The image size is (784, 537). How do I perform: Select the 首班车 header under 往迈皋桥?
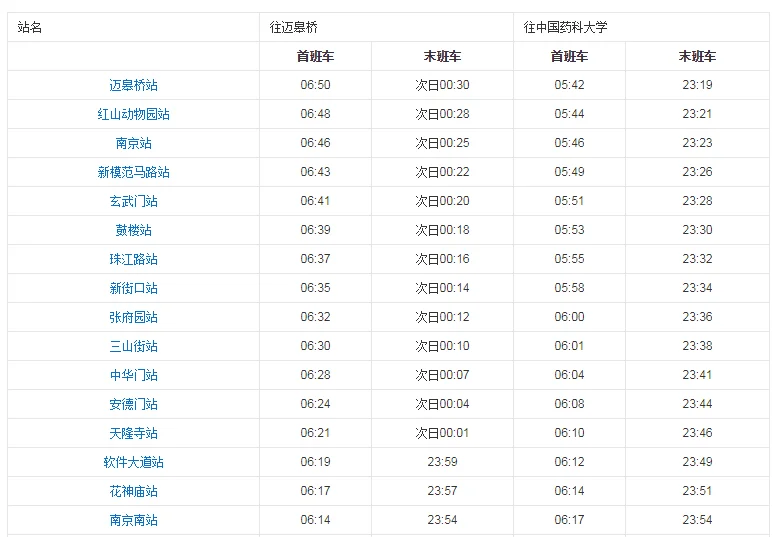click(x=316, y=56)
